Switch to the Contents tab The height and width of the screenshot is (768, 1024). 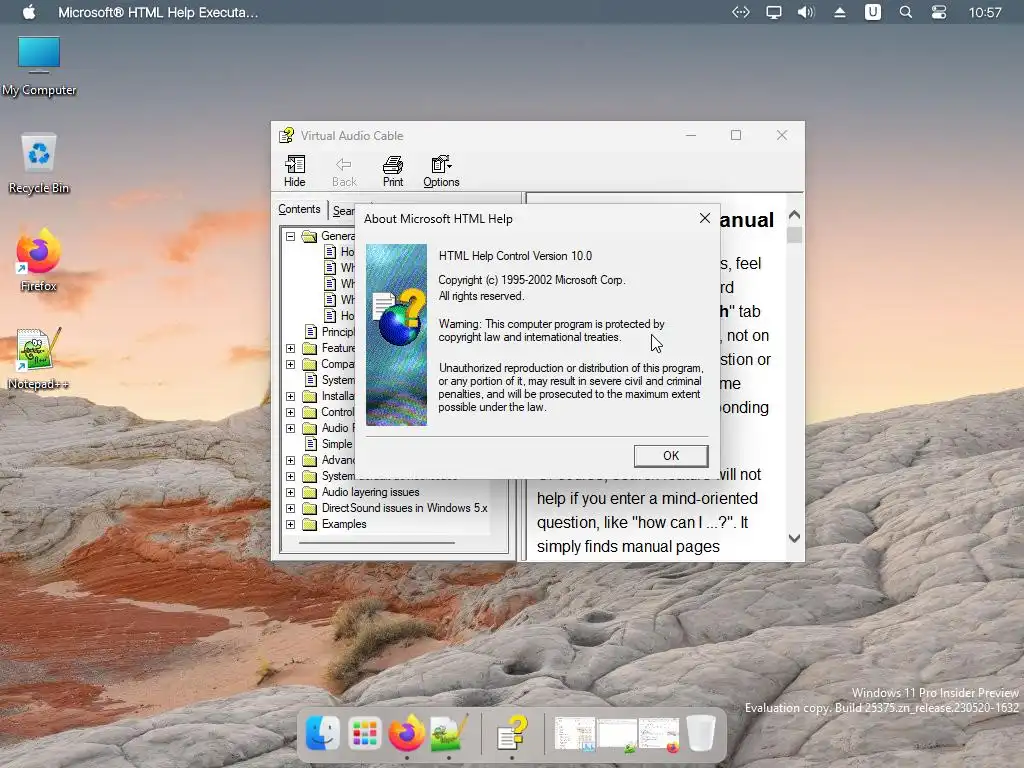click(299, 209)
